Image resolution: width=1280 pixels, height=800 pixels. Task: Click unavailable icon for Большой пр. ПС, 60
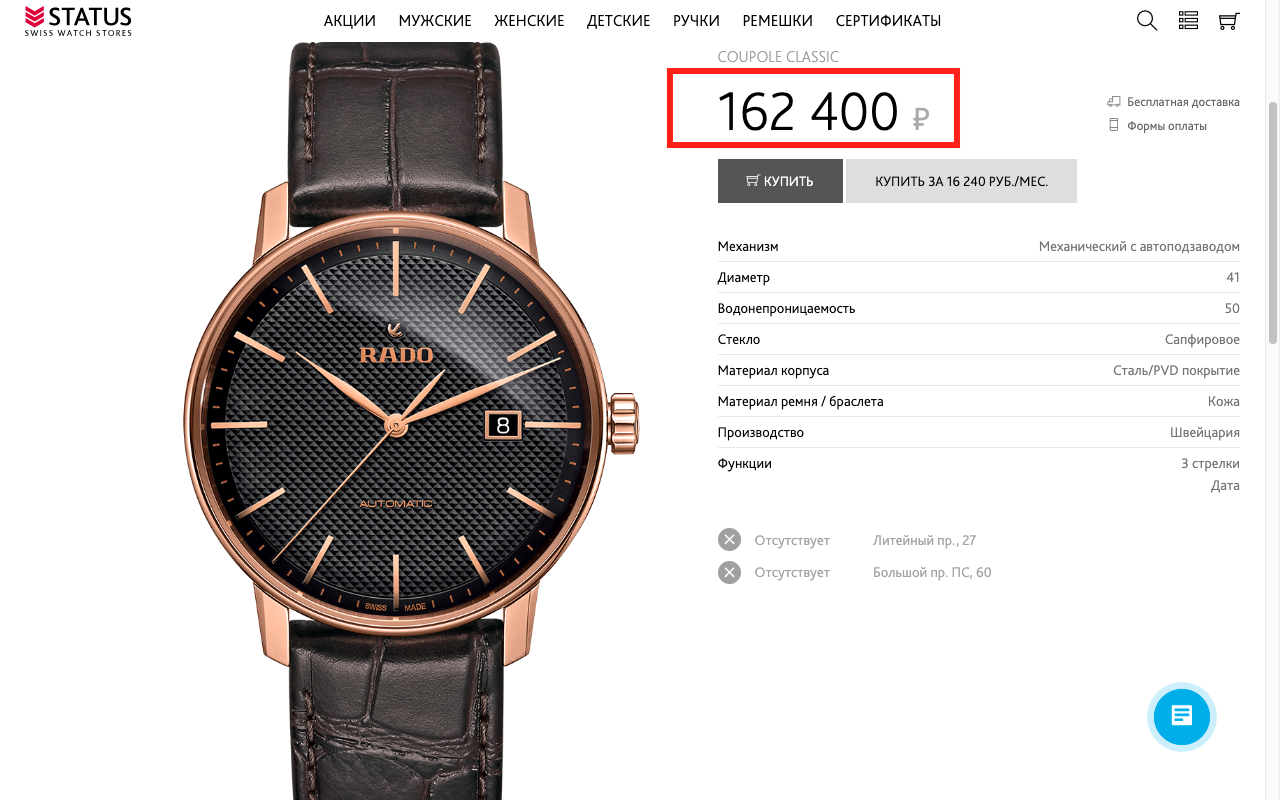pyautogui.click(x=730, y=572)
